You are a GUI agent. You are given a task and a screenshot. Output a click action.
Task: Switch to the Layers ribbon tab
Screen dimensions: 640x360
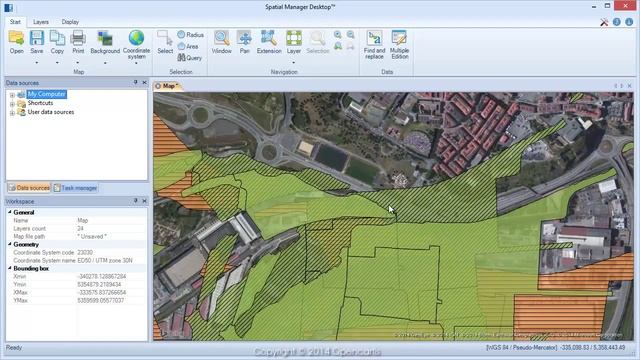(x=41, y=22)
